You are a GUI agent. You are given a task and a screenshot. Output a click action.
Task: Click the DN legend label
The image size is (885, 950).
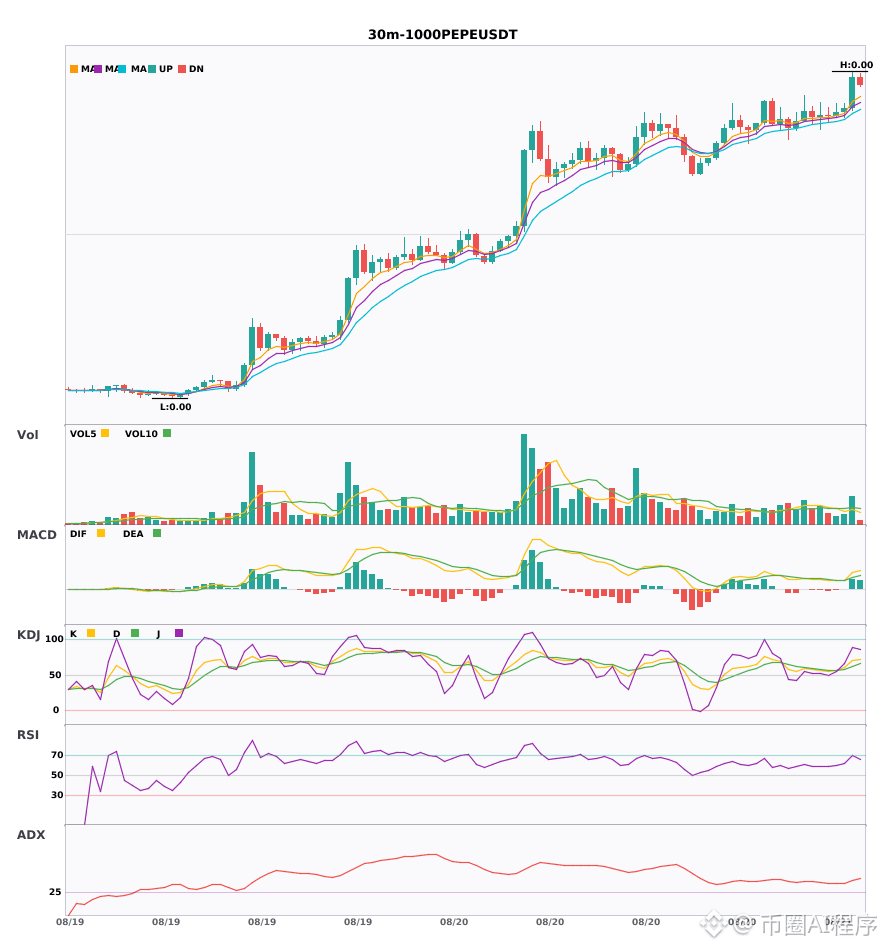click(196, 69)
